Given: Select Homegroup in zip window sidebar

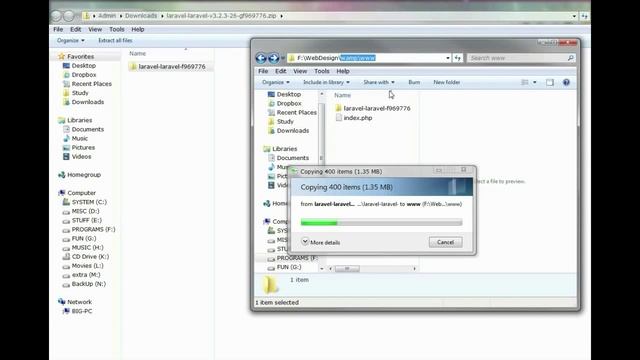Looking at the screenshot, I should pyautogui.click(x=80, y=175).
